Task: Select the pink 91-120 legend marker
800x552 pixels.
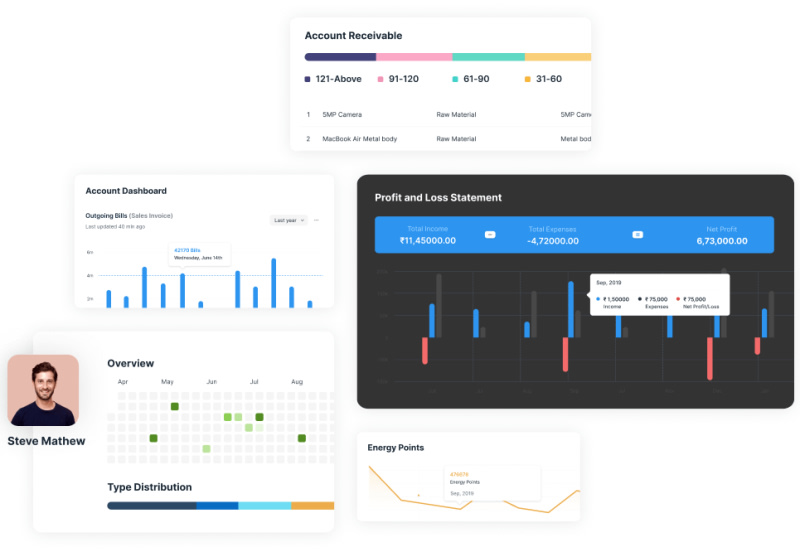Action: 380,79
